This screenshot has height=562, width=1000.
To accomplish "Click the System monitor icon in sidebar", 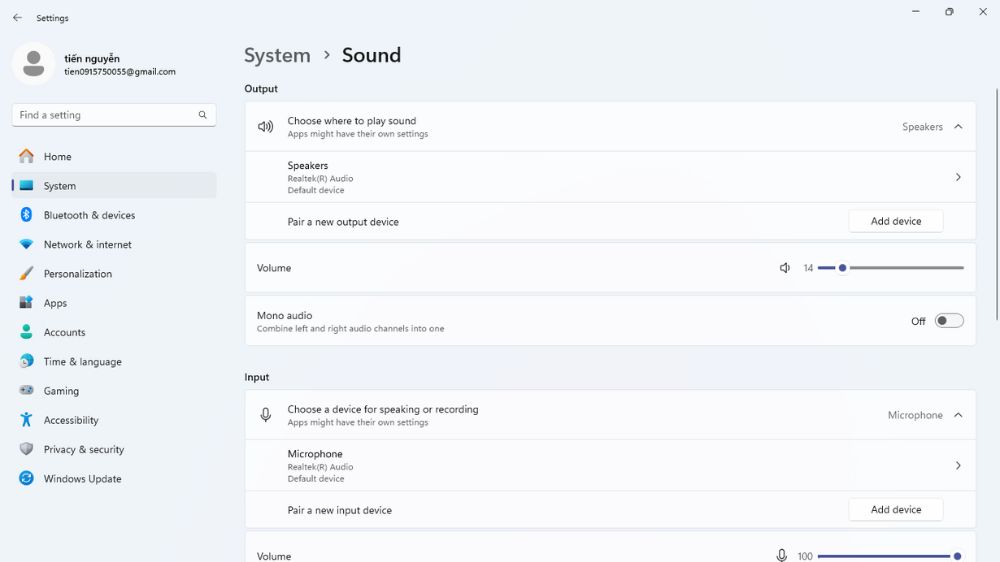I will (26, 186).
